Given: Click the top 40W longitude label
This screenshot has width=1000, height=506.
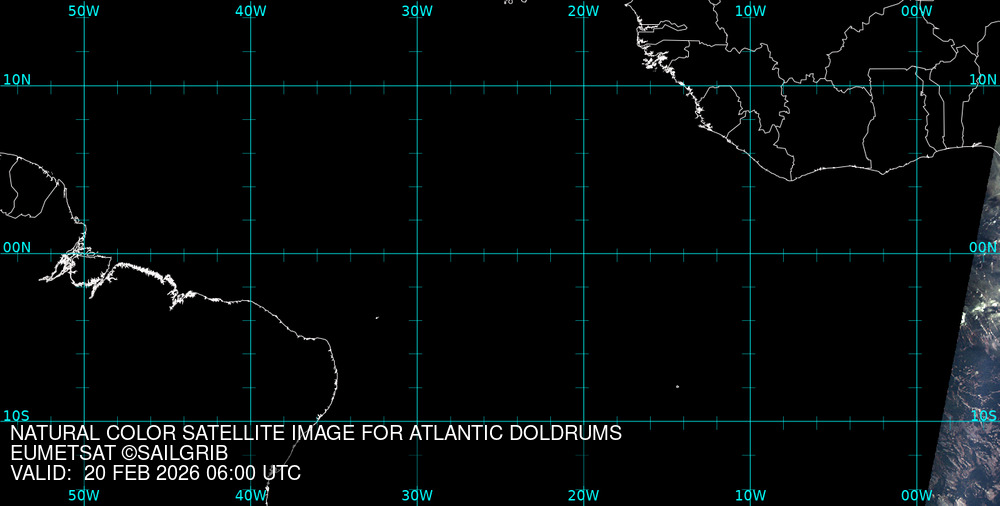Looking at the screenshot, I should click(250, 10).
